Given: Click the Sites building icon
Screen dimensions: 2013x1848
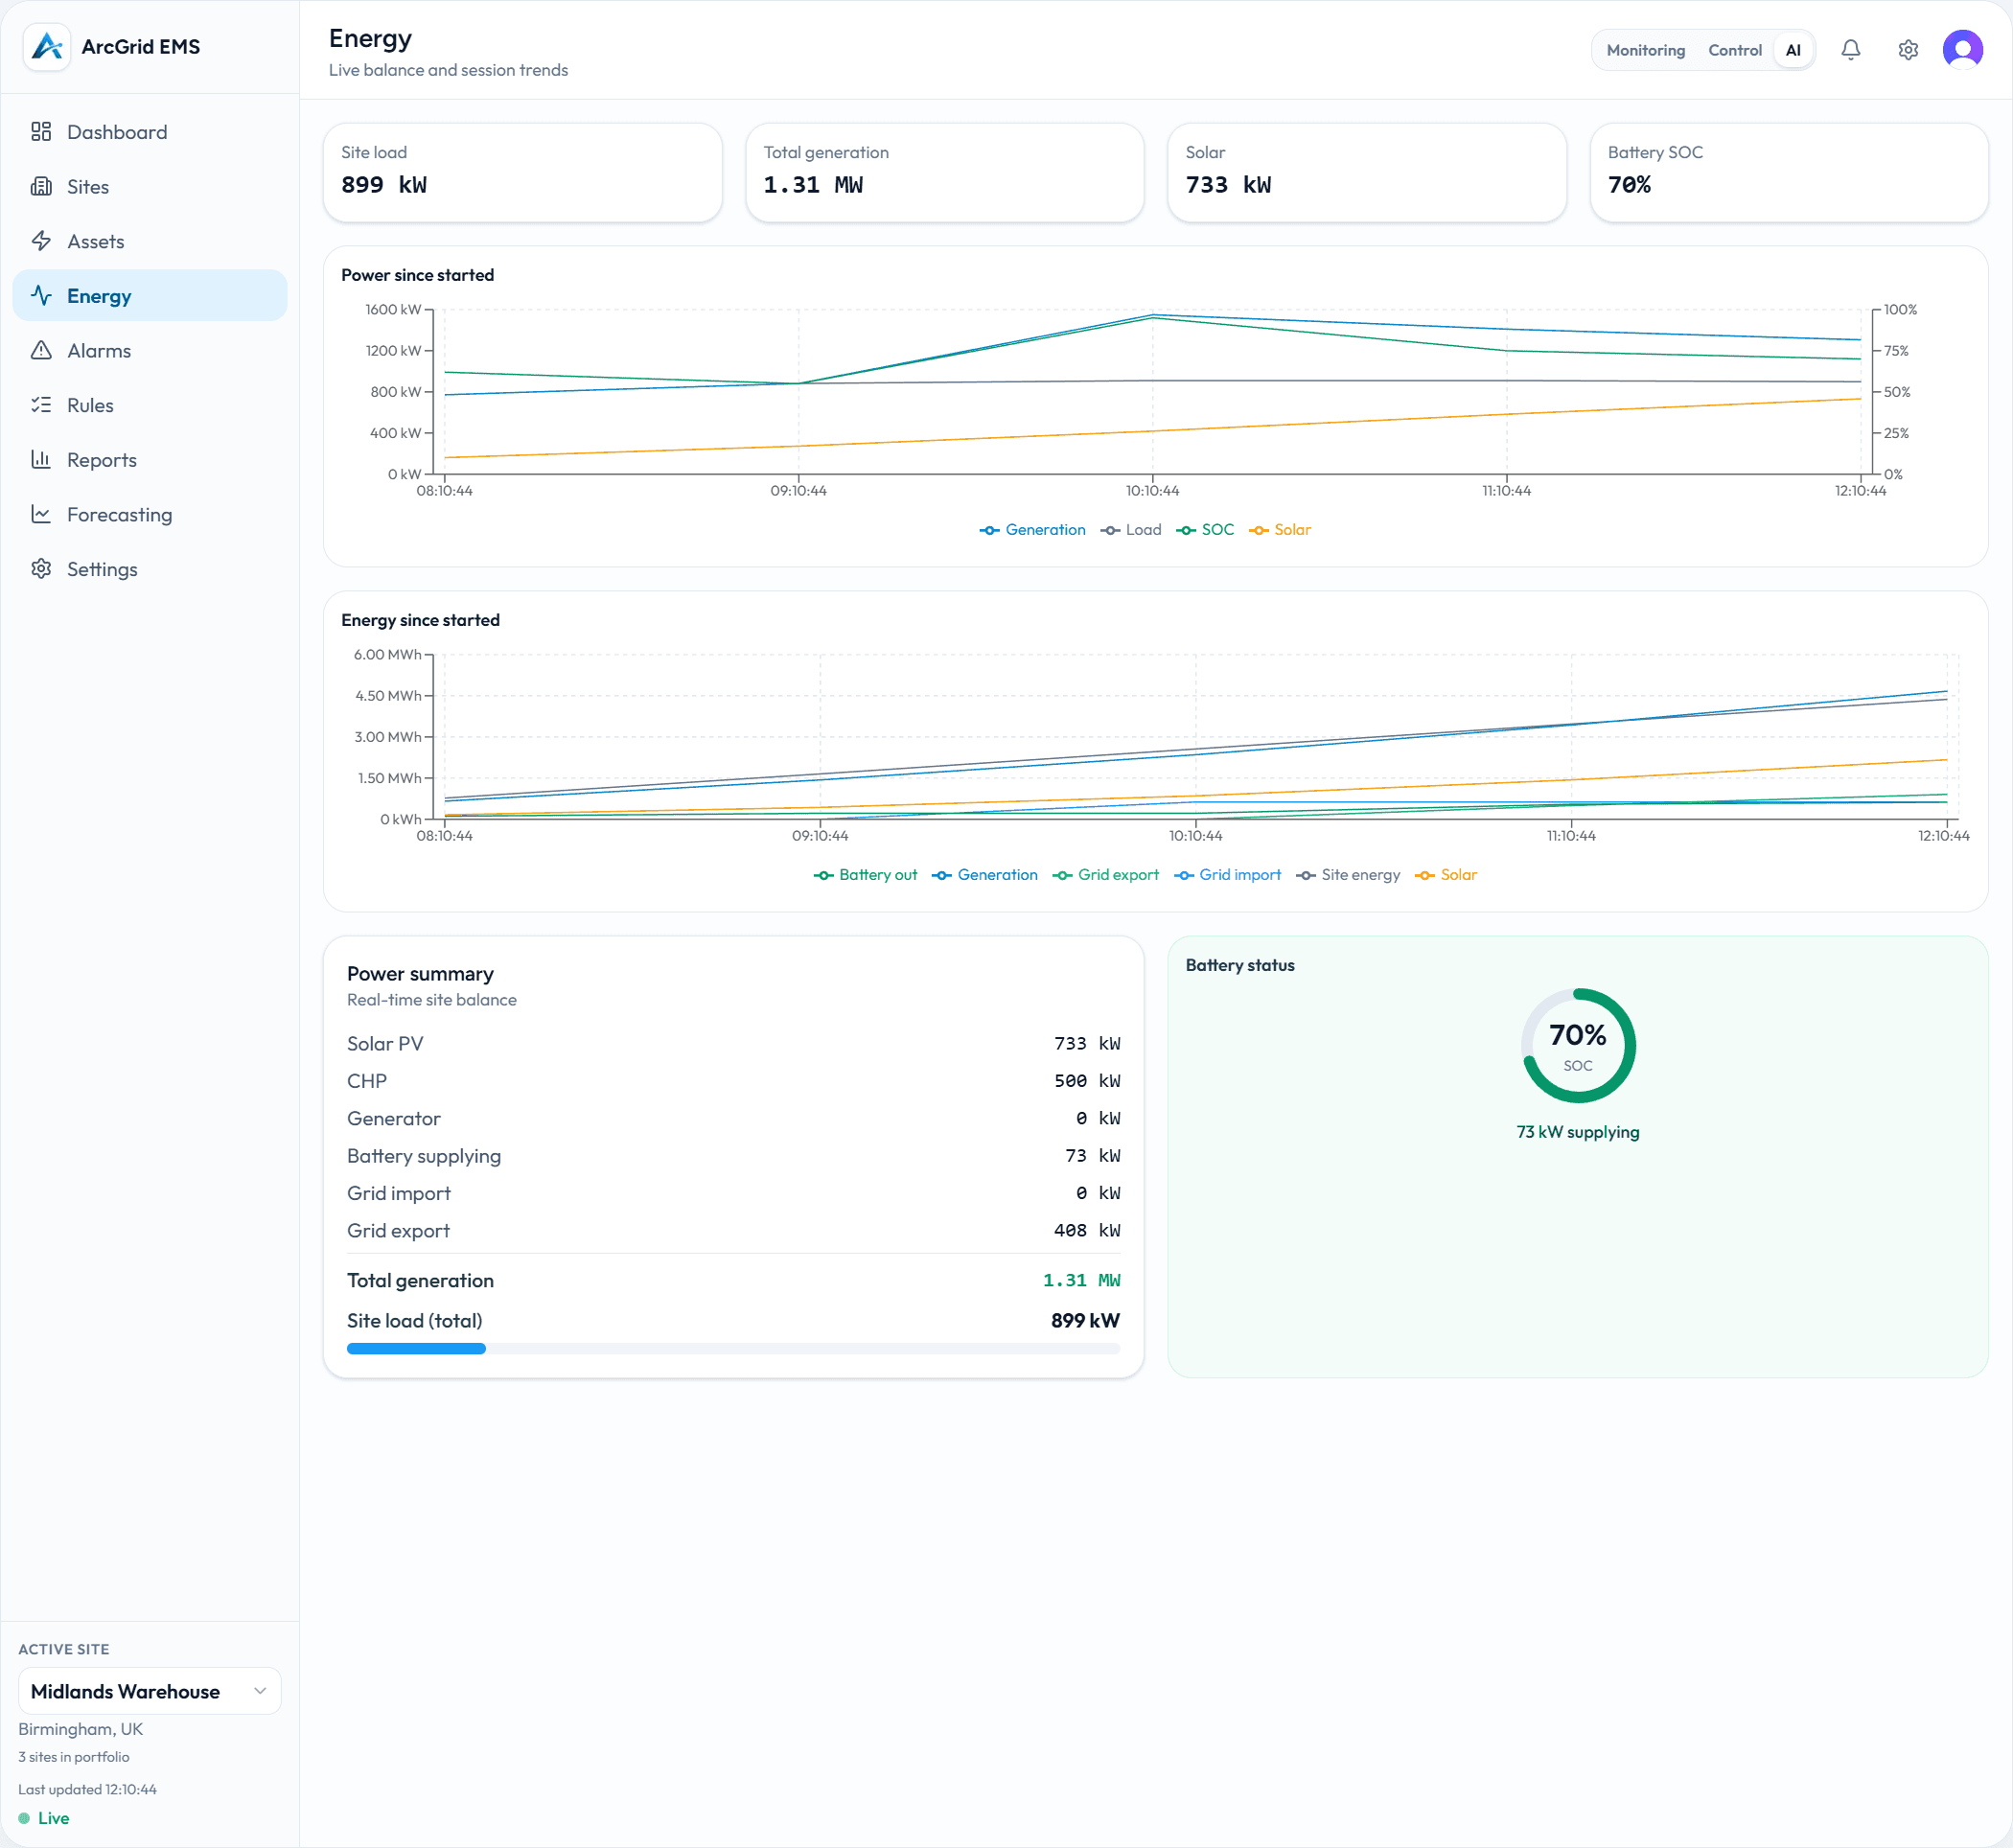Looking at the screenshot, I should pos(41,187).
